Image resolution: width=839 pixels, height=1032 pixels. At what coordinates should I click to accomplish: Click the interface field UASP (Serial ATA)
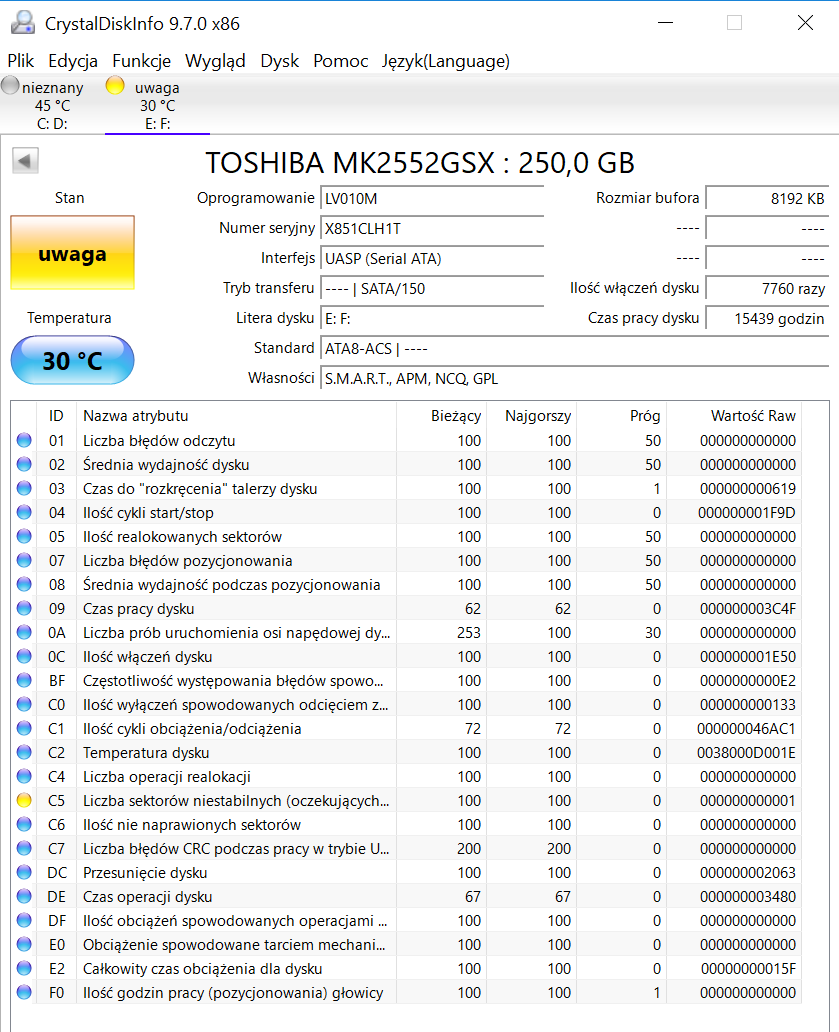tap(432, 259)
